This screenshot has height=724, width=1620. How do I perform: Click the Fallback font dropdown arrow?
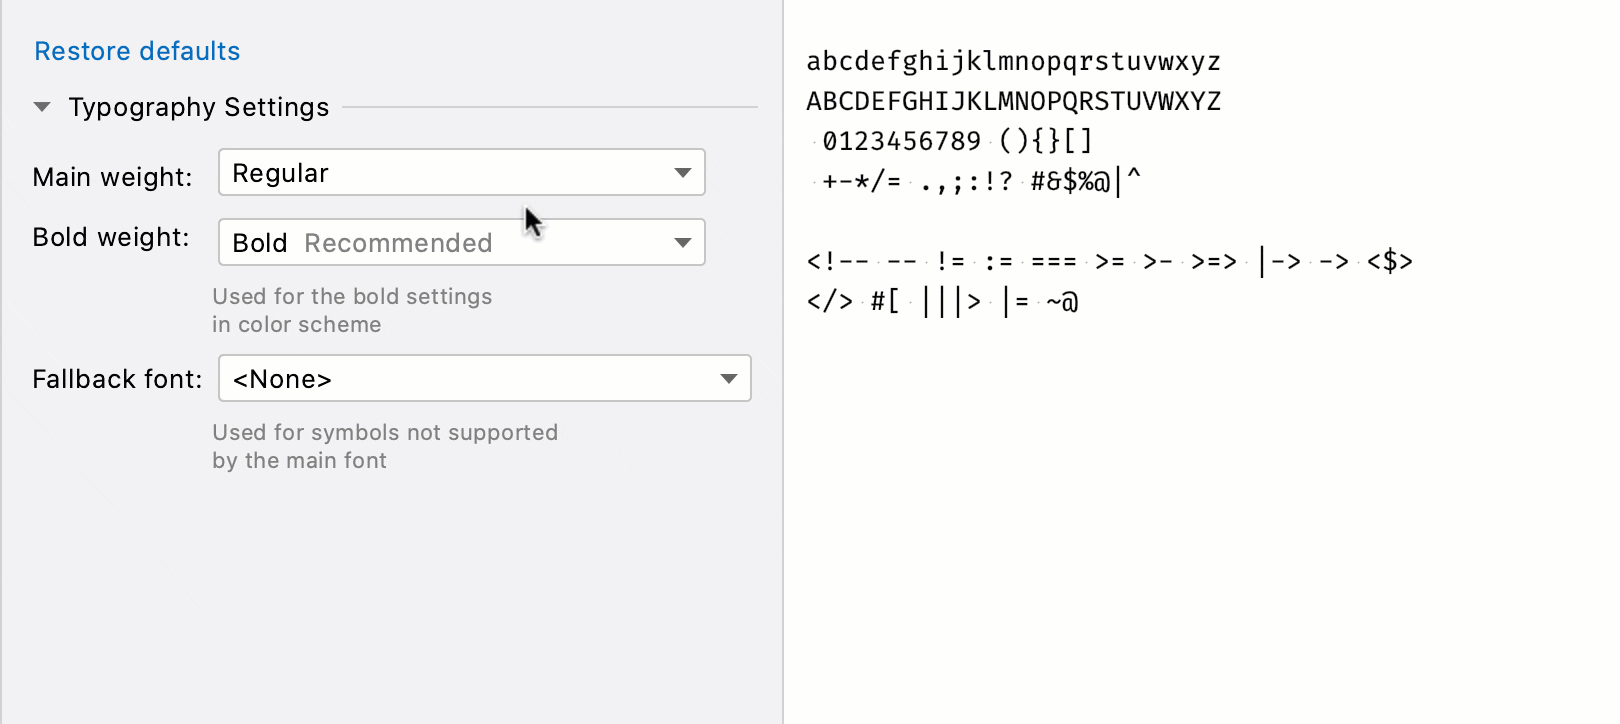pos(729,379)
